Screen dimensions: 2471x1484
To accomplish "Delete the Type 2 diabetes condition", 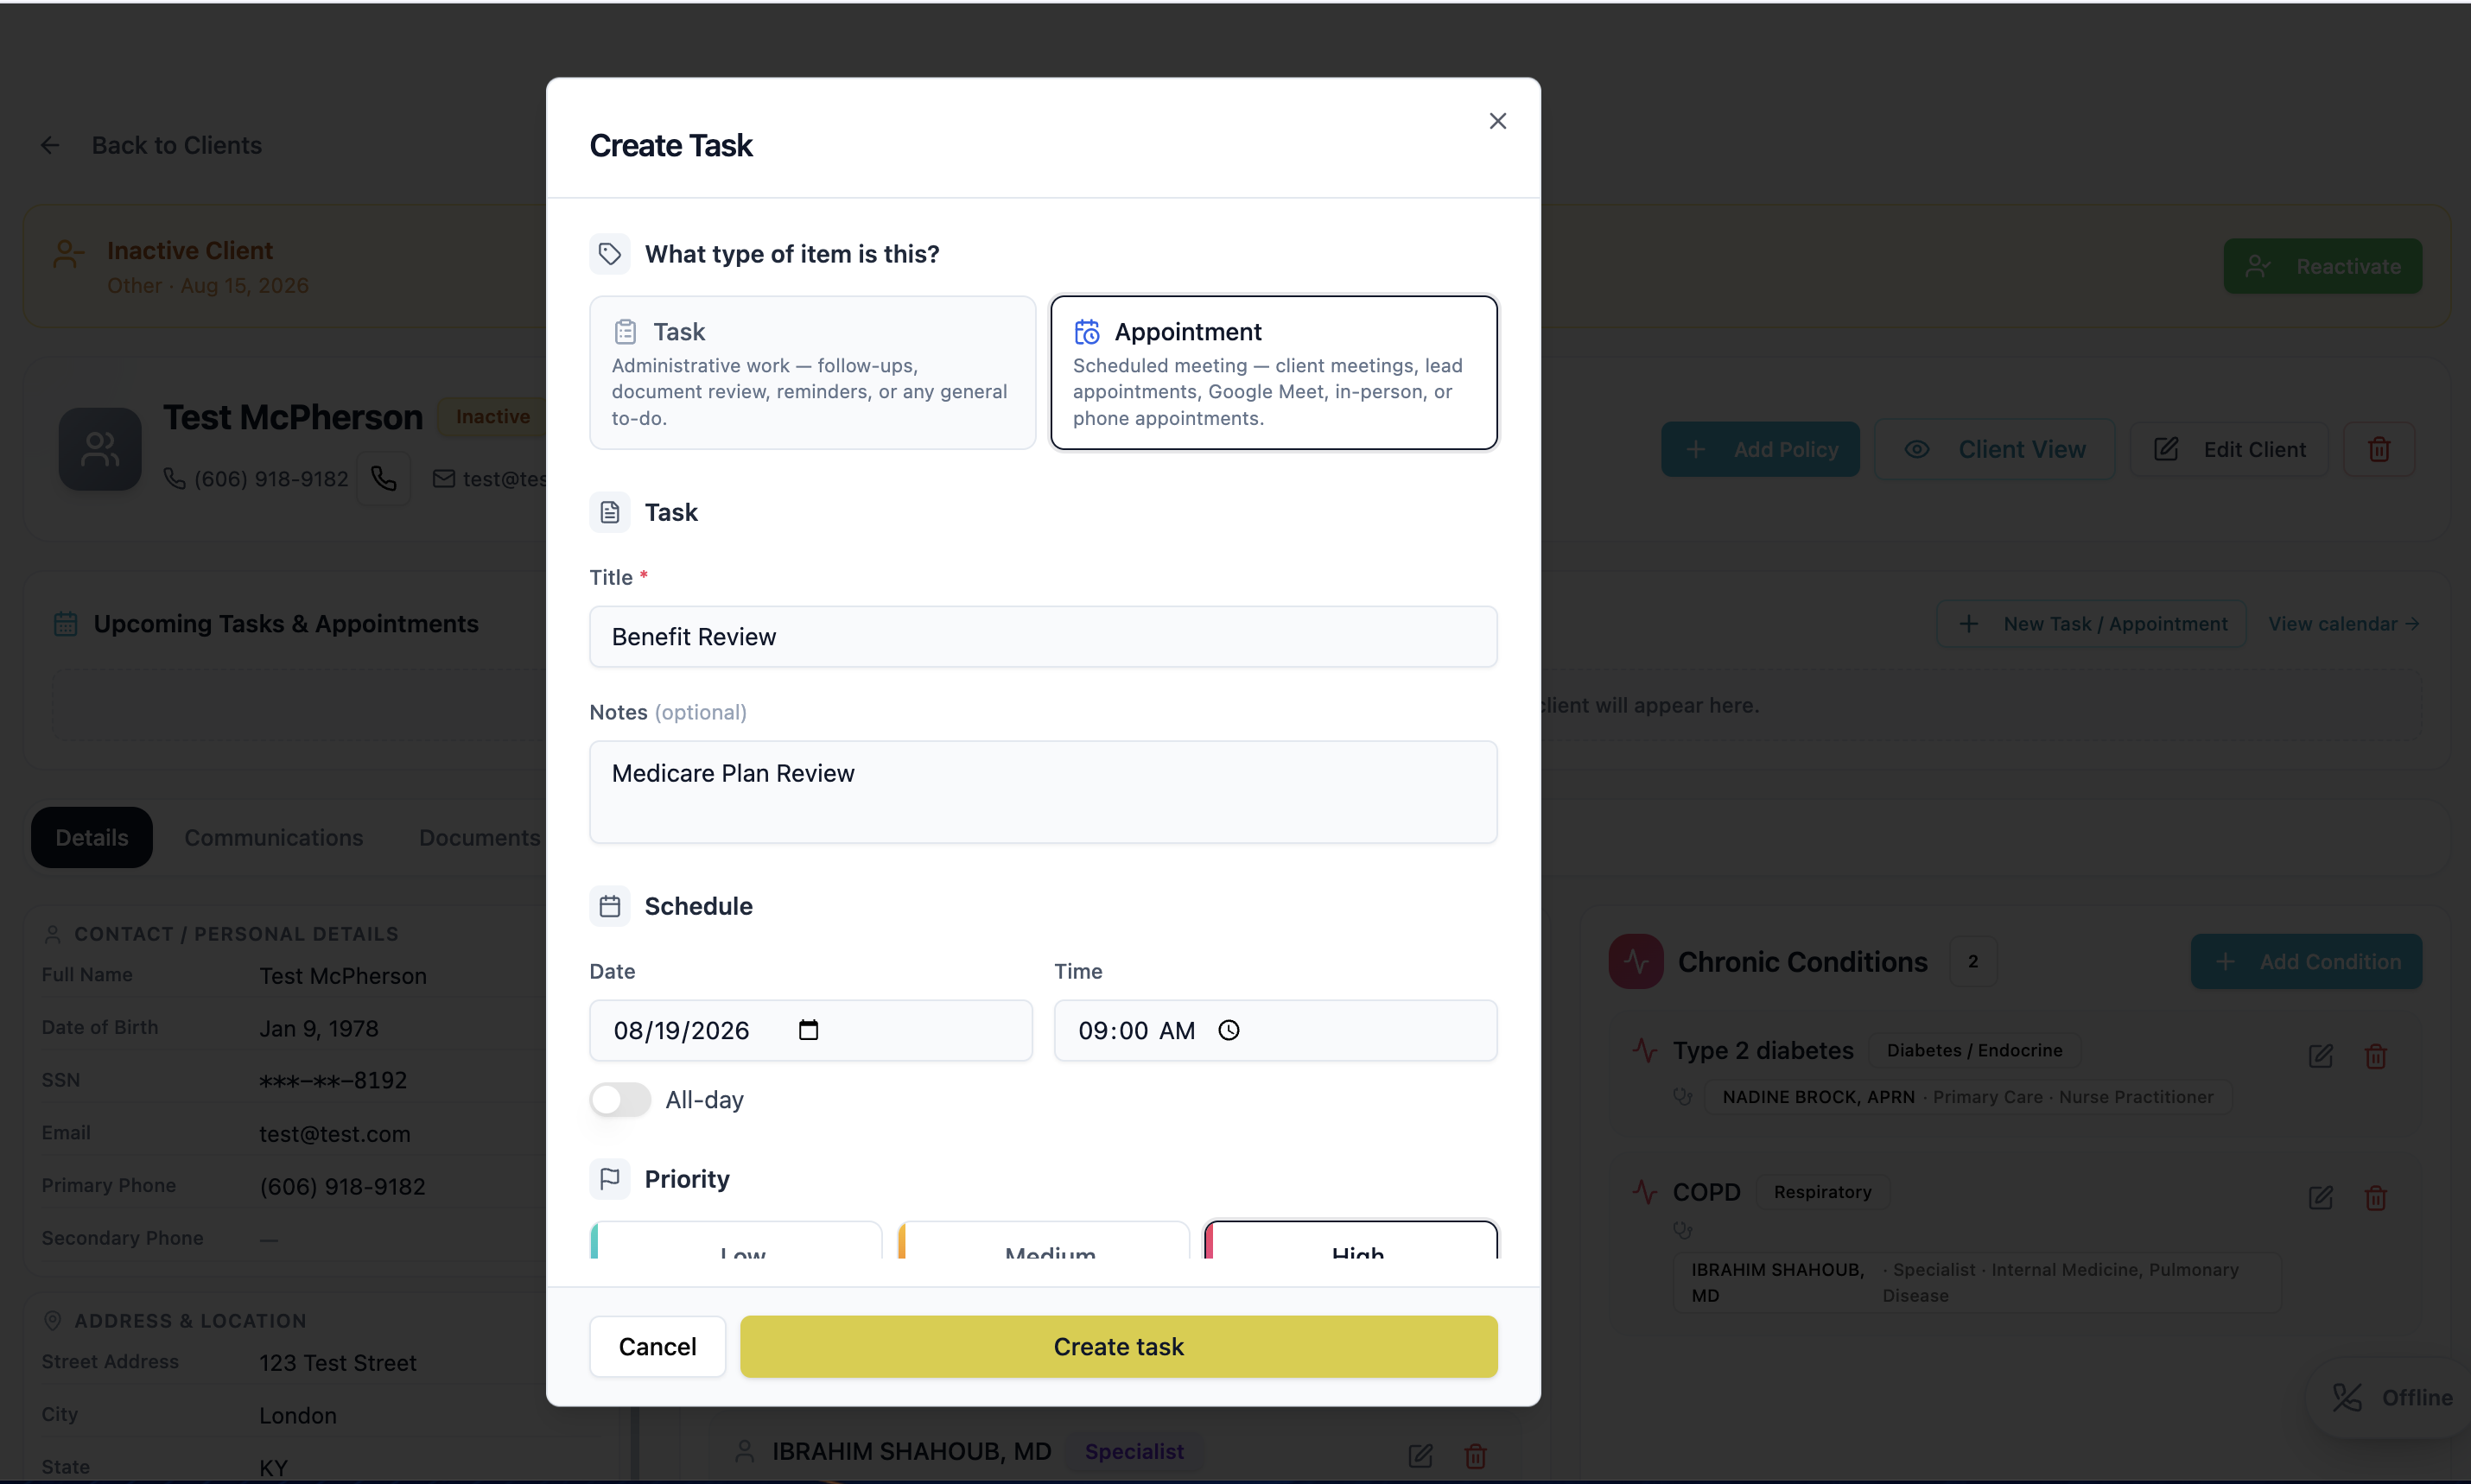I will pyautogui.click(x=2376, y=1056).
